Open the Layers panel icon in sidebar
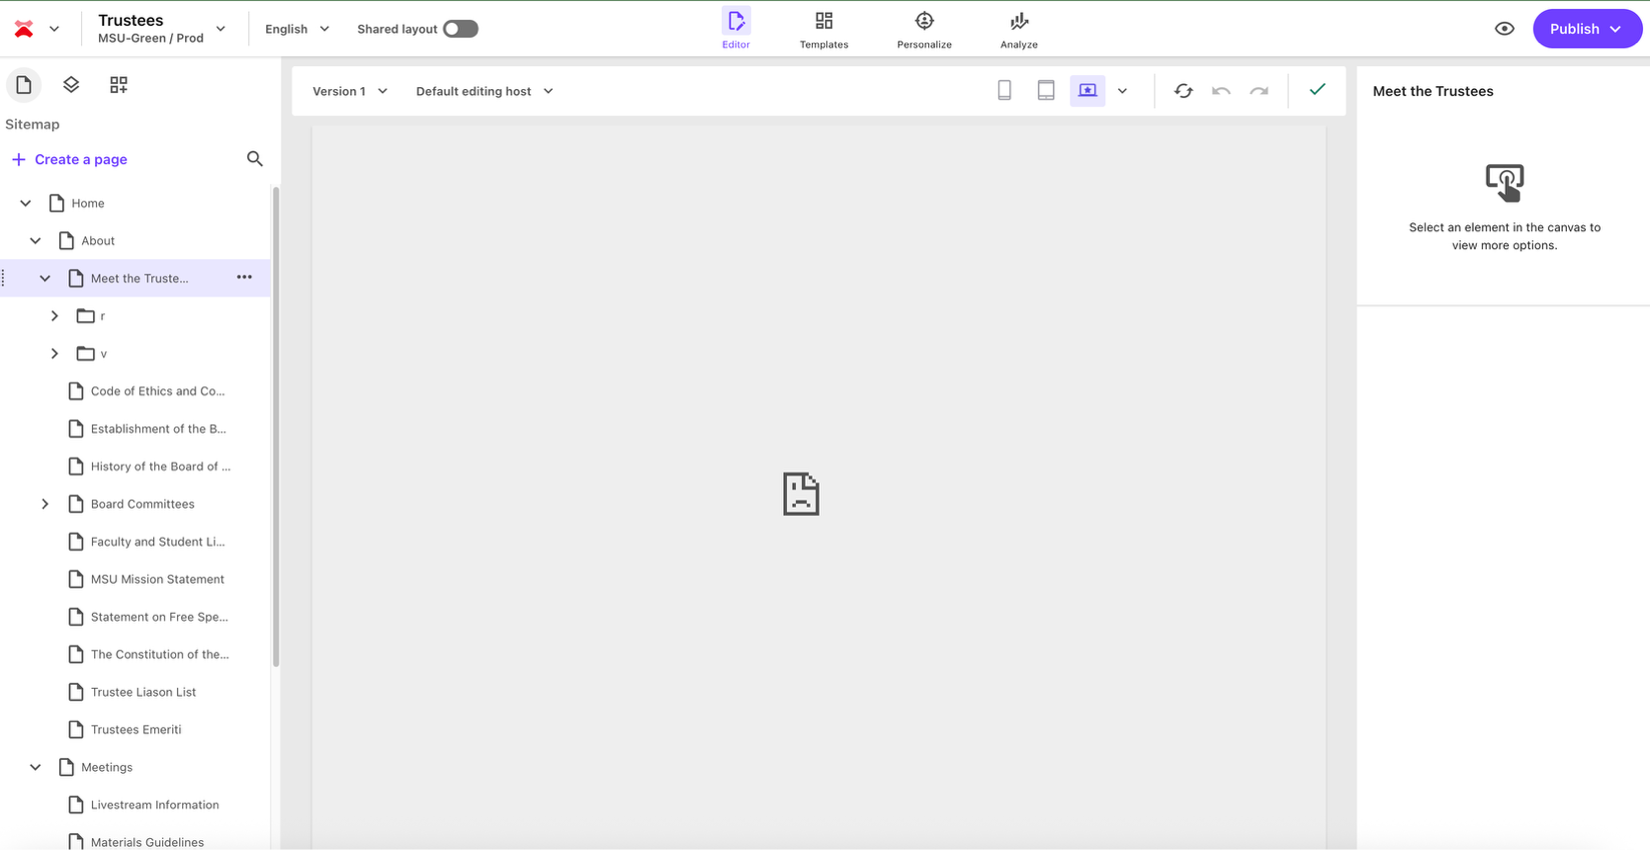The height and width of the screenshot is (852, 1650). click(x=71, y=85)
